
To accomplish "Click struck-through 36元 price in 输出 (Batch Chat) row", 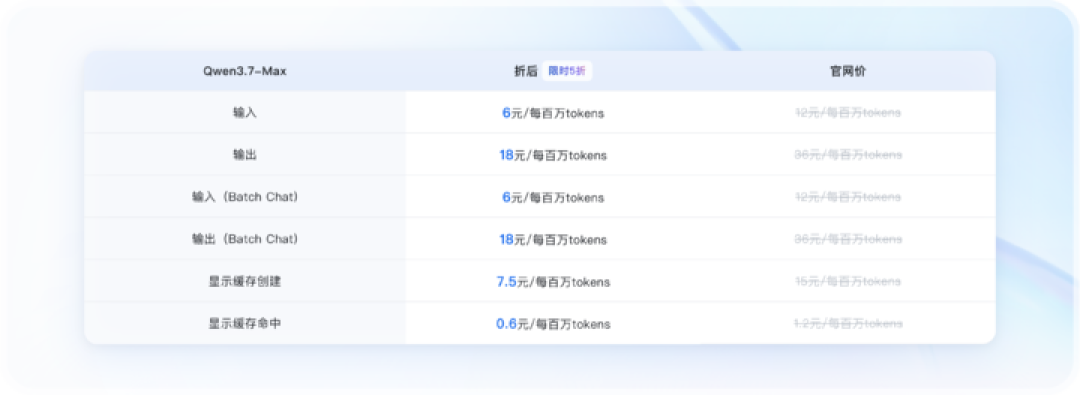I will pos(848,239).
